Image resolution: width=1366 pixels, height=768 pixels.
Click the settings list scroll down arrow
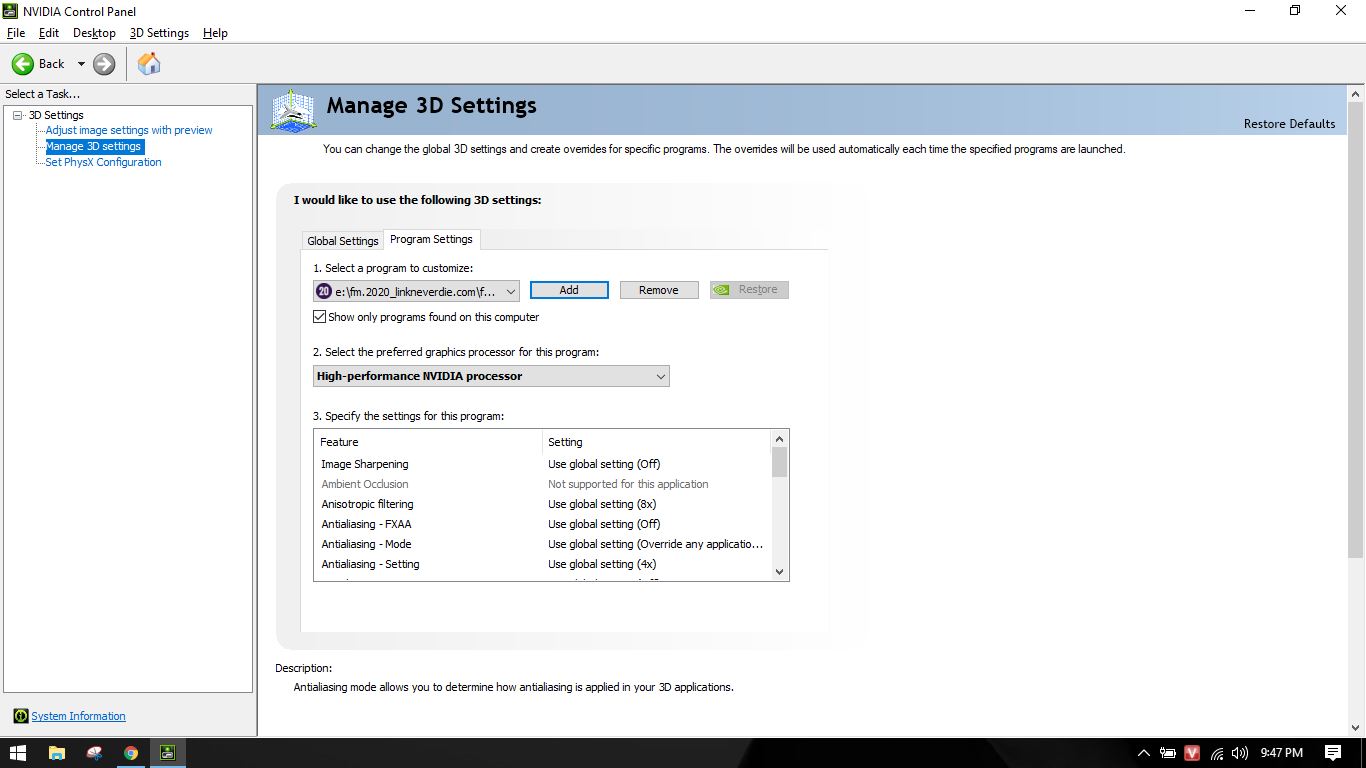[x=779, y=572]
